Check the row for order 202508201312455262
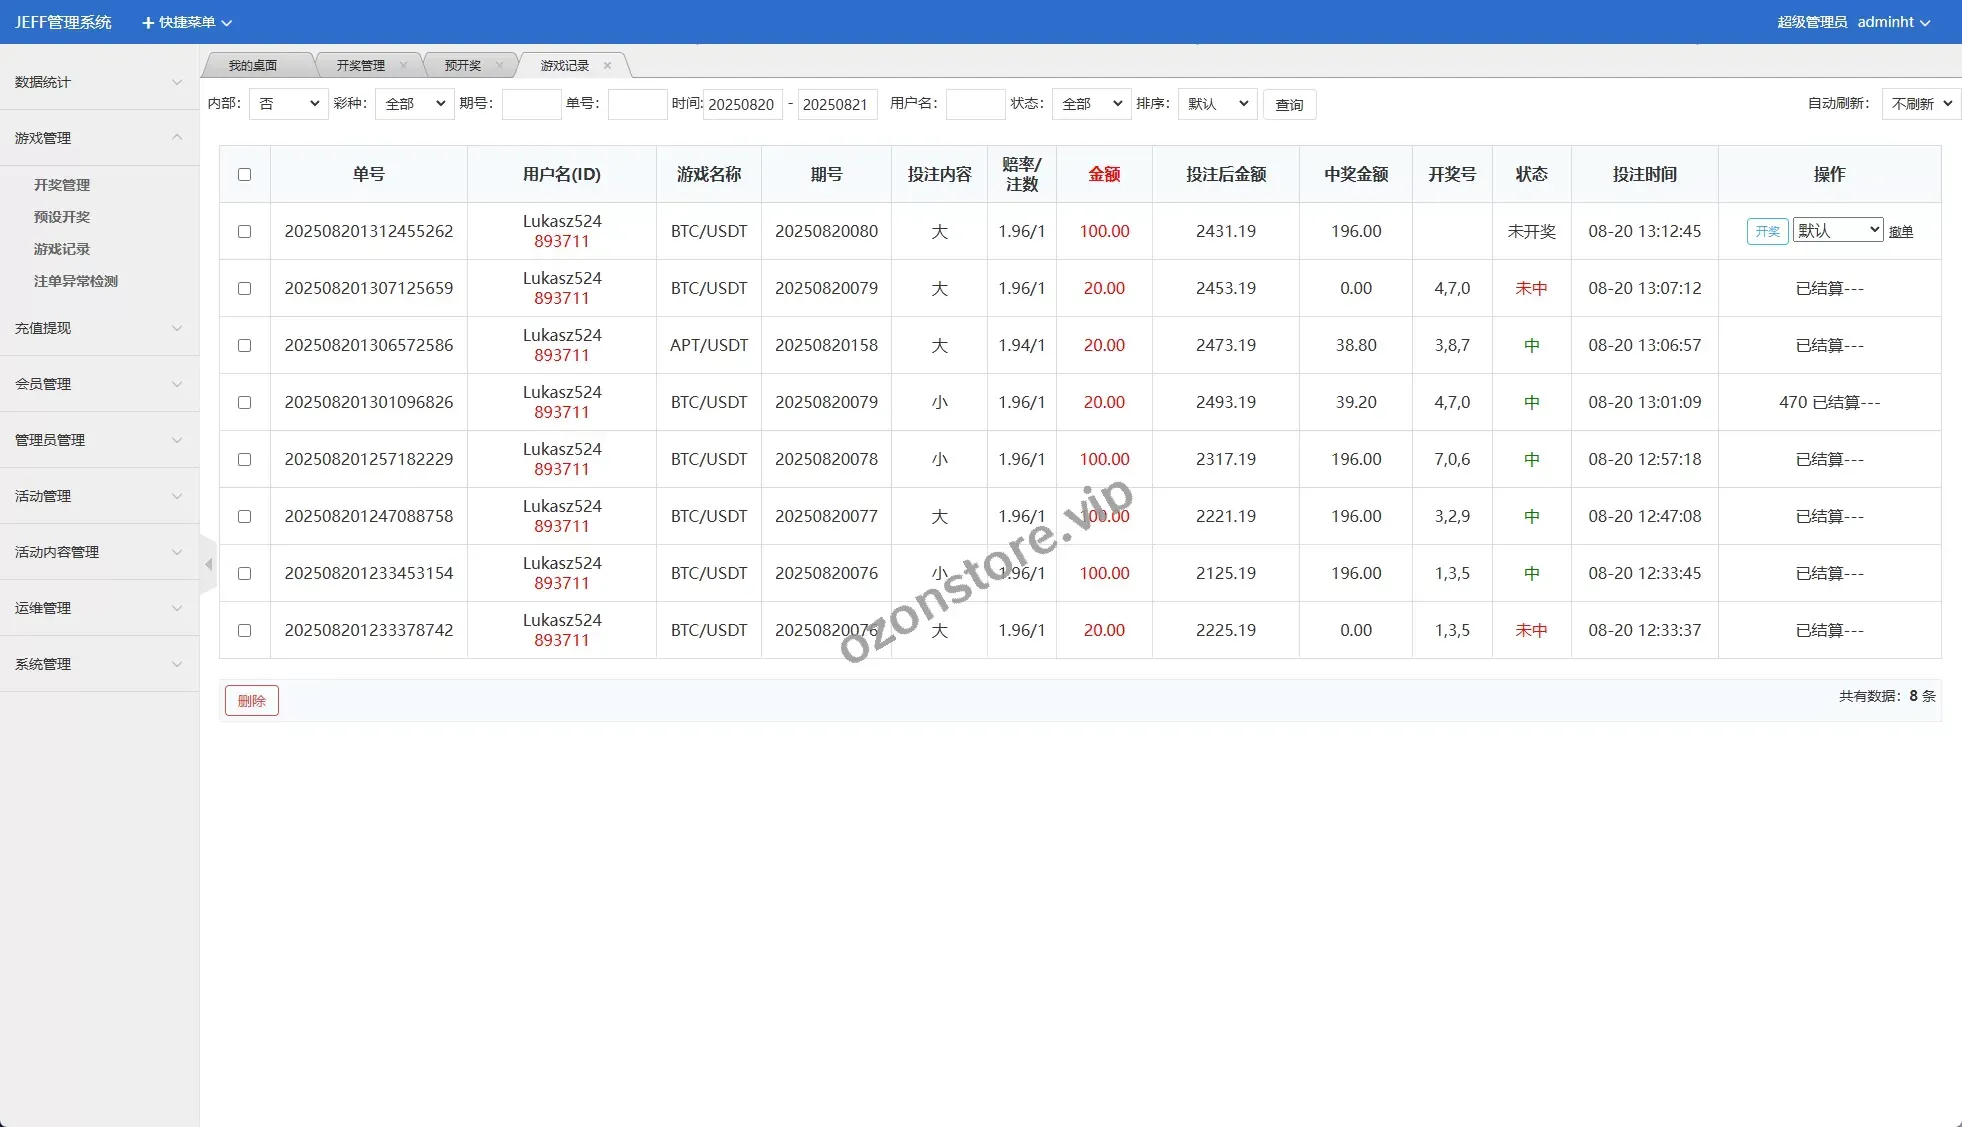The width and height of the screenshot is (1962, 1127). (244, 231)
